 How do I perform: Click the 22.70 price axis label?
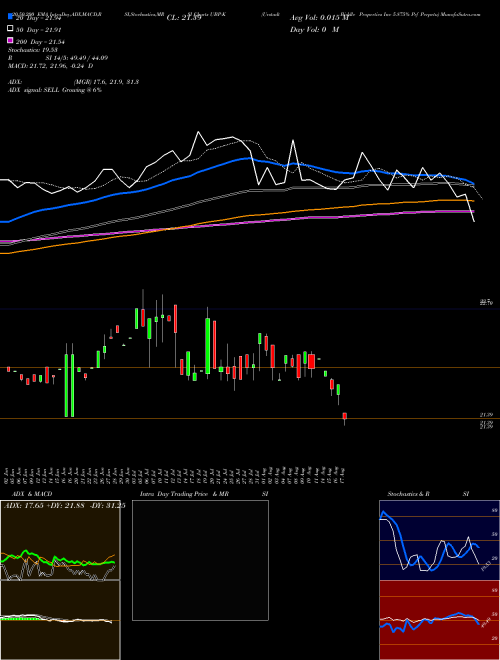[487, 302]
